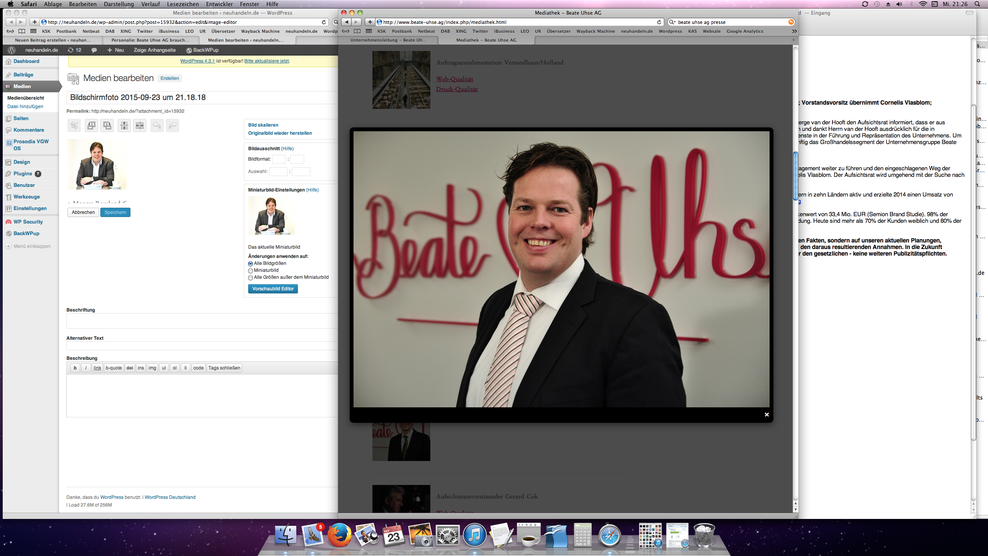Close the photo lightbox with the X
Viewport: 988px width, 556px height.
pyautogui.click(x=767, y=415)
